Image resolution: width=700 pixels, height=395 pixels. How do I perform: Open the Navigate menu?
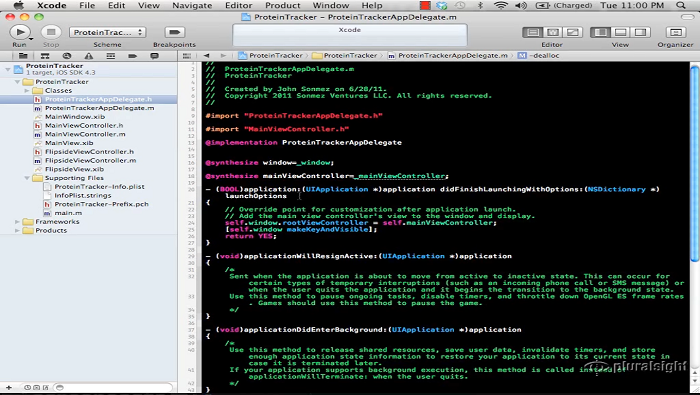coord(192,5)
